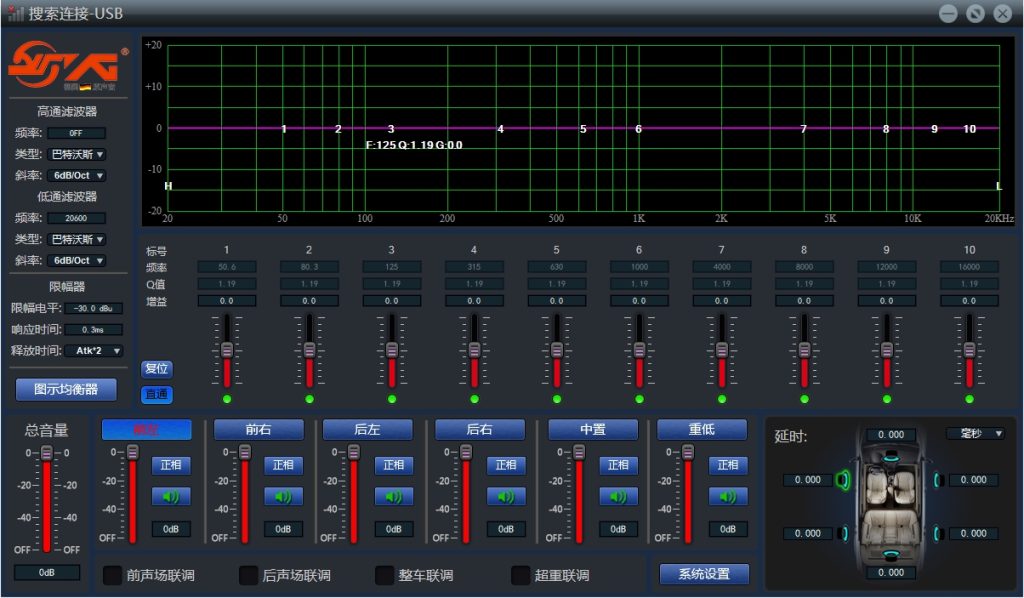Click EQ point 10 on the graph
Viewport: 1024px width, 598px height.
pyautogui.click(x=969, y=129)
